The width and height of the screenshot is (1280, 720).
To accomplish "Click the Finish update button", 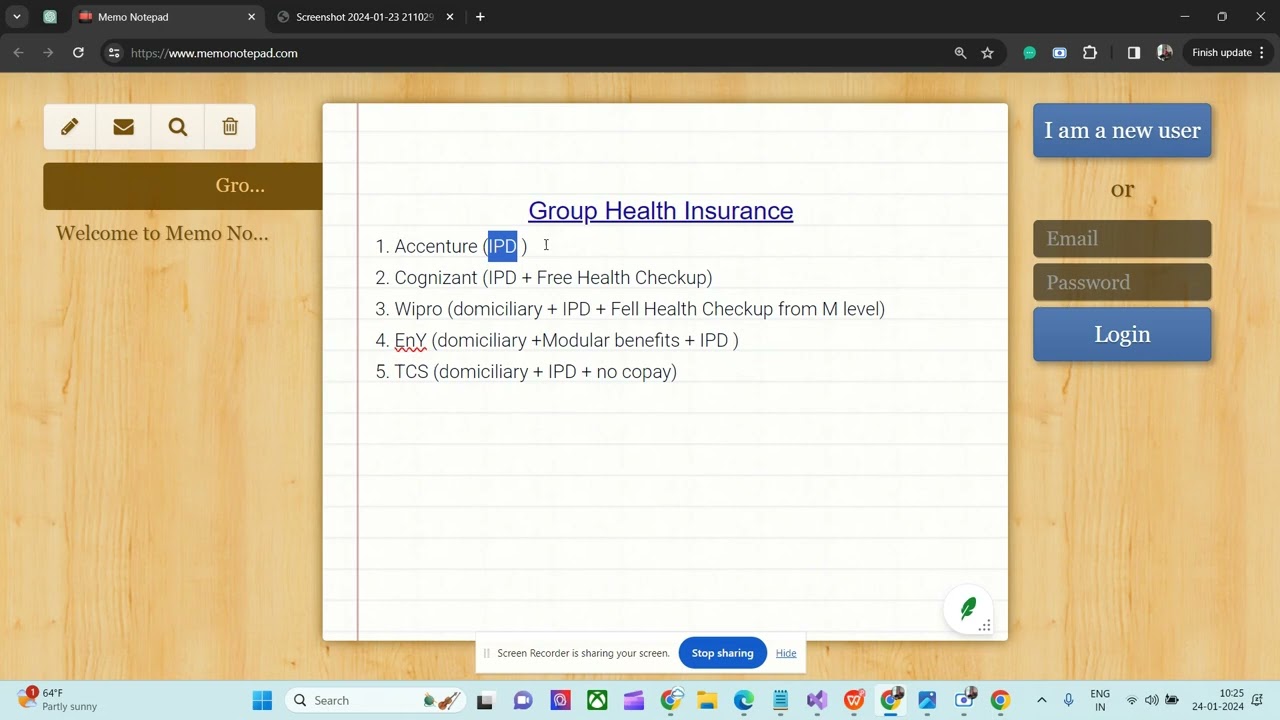I will (x=1229, y=53).
